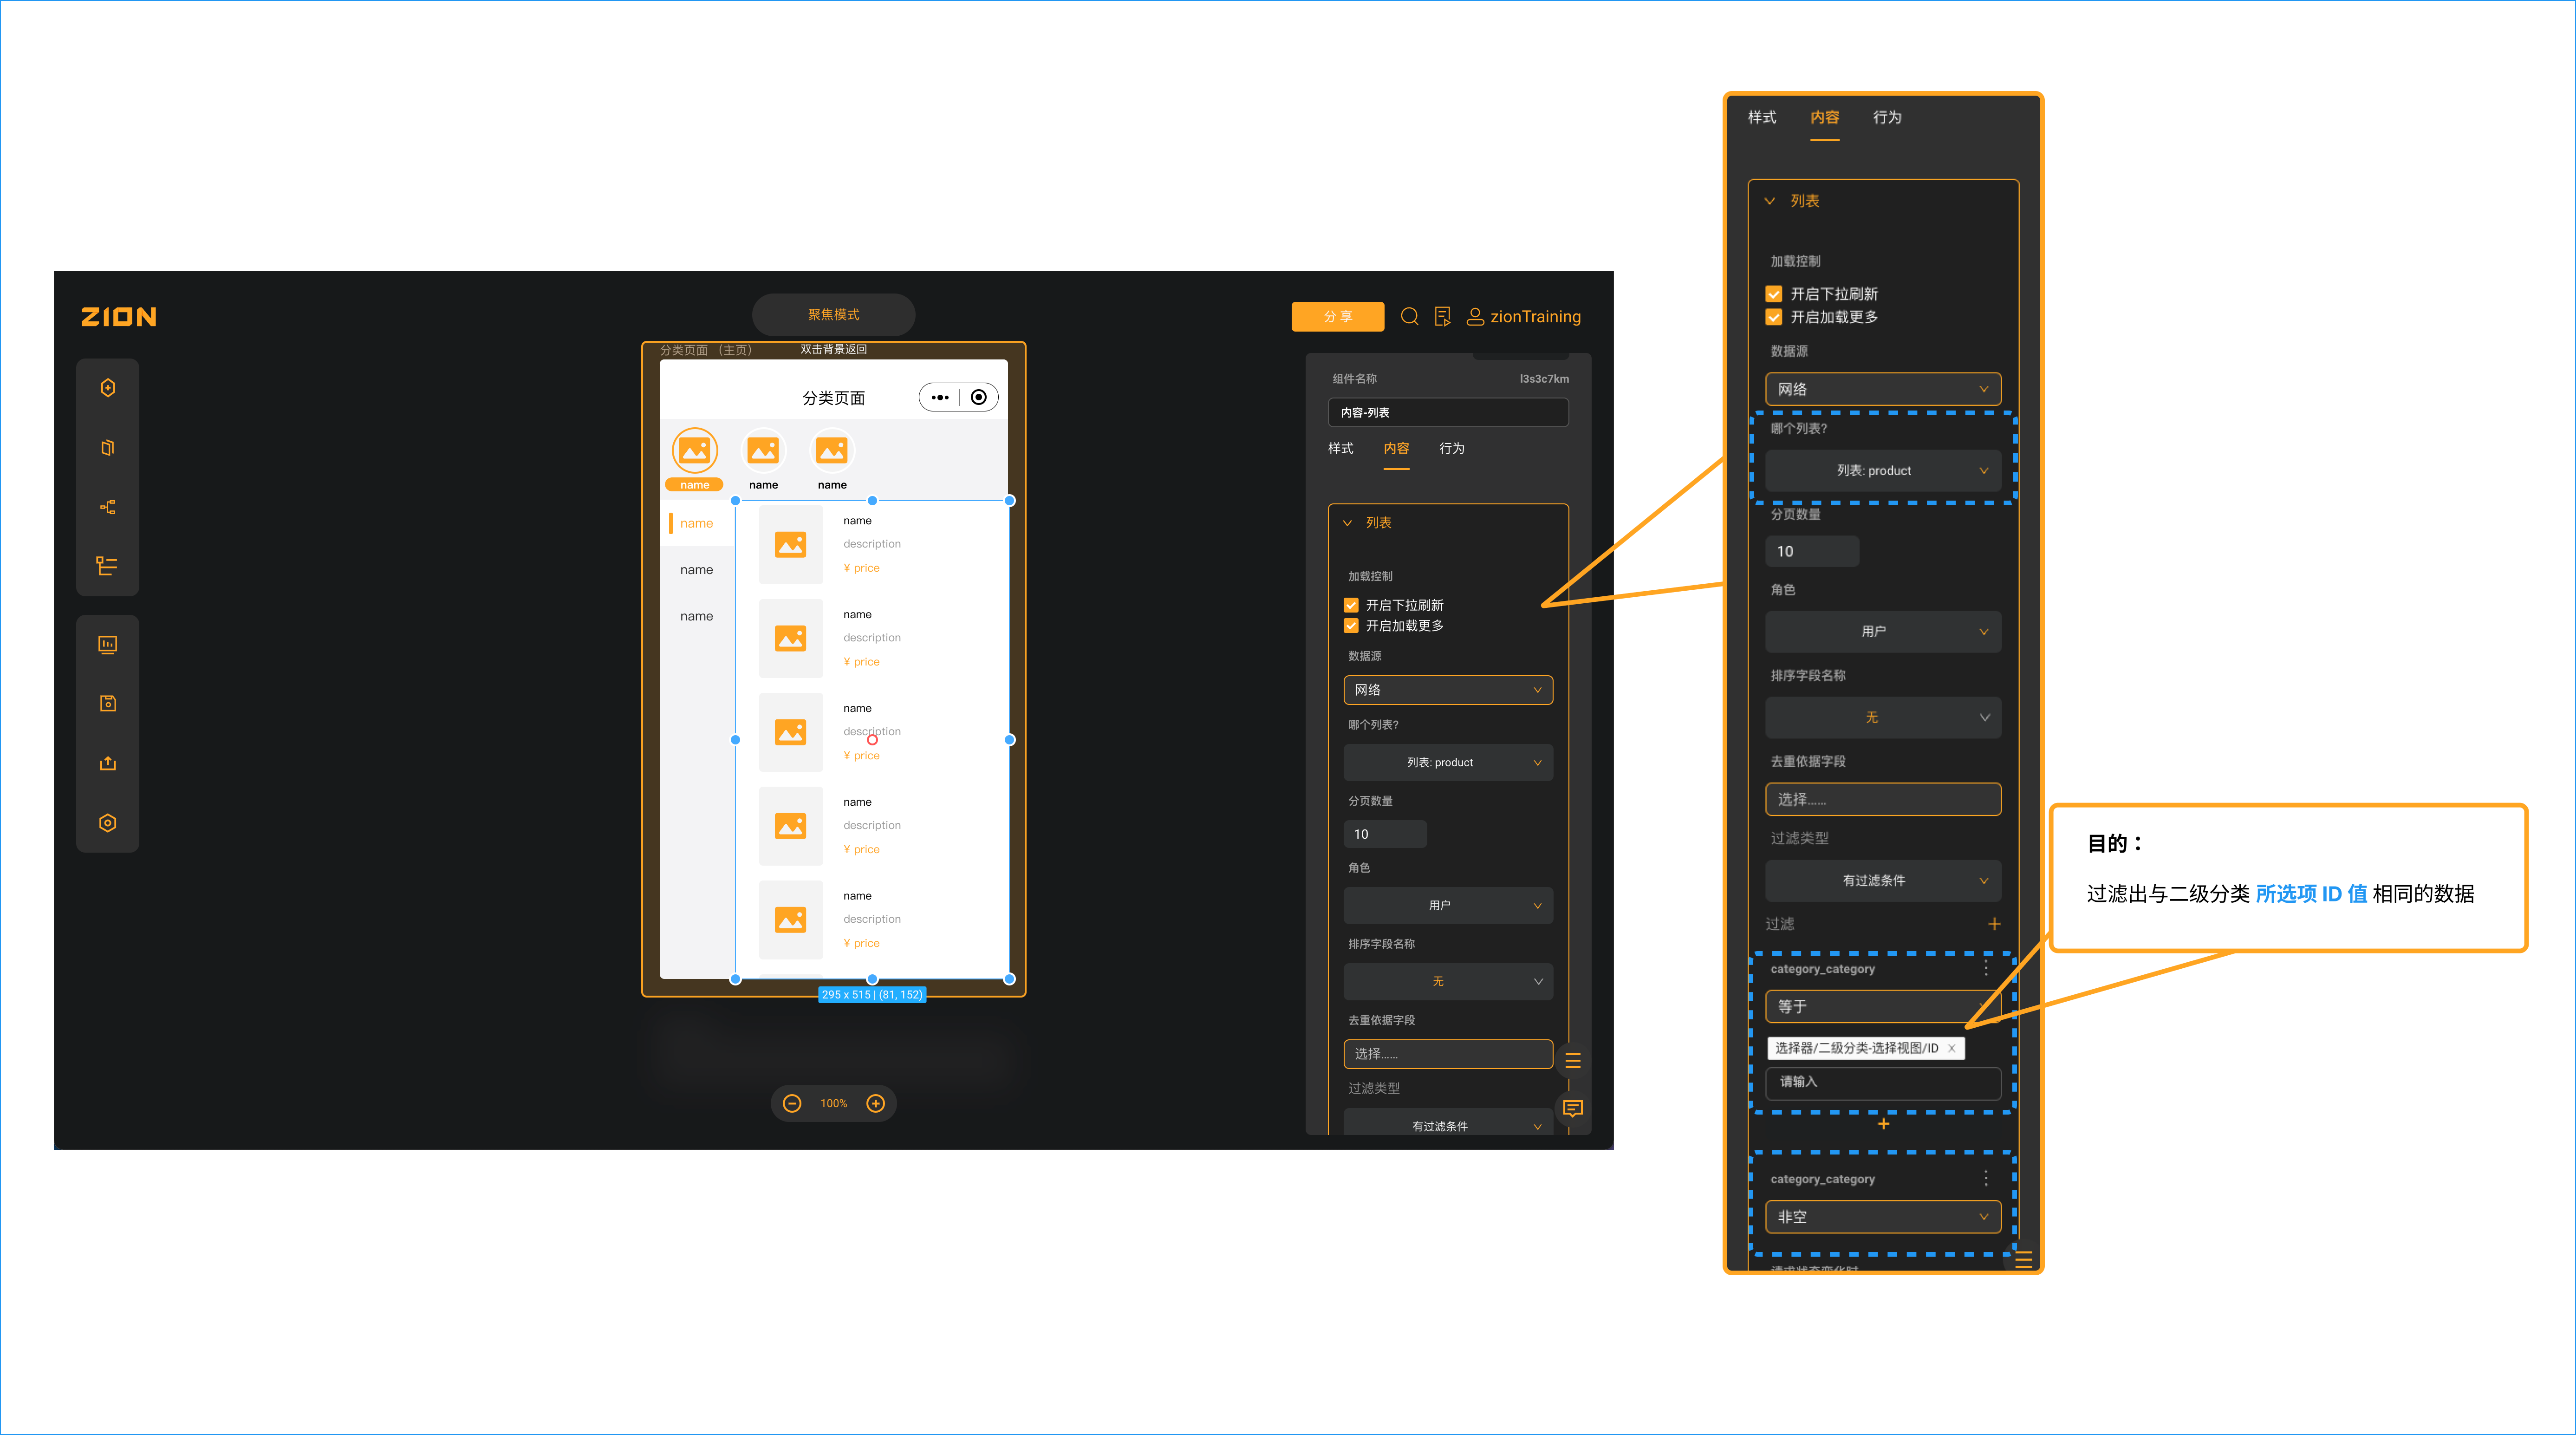Click the hamburger menu icon beside properties panel
The height and width of the screenshot is (1435, 2576).
(1572, 1060)
